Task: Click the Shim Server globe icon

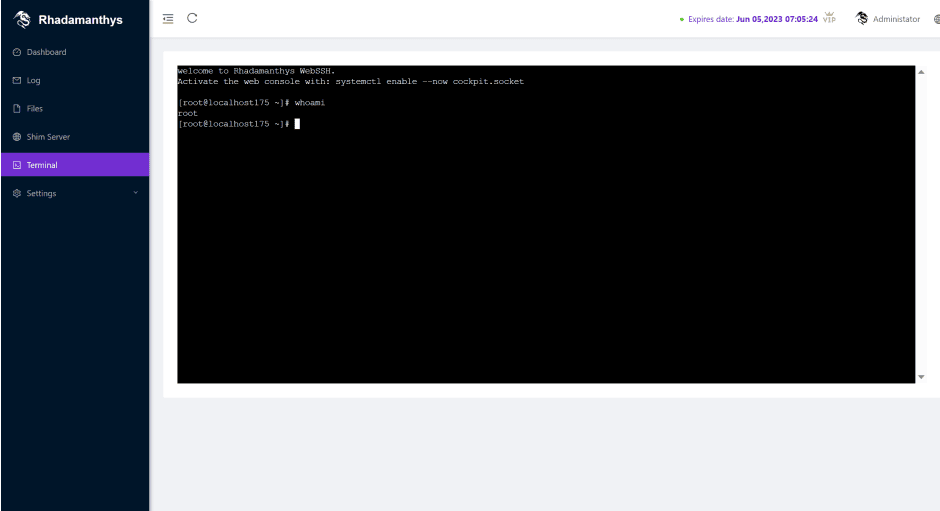Action: [17, 137]
